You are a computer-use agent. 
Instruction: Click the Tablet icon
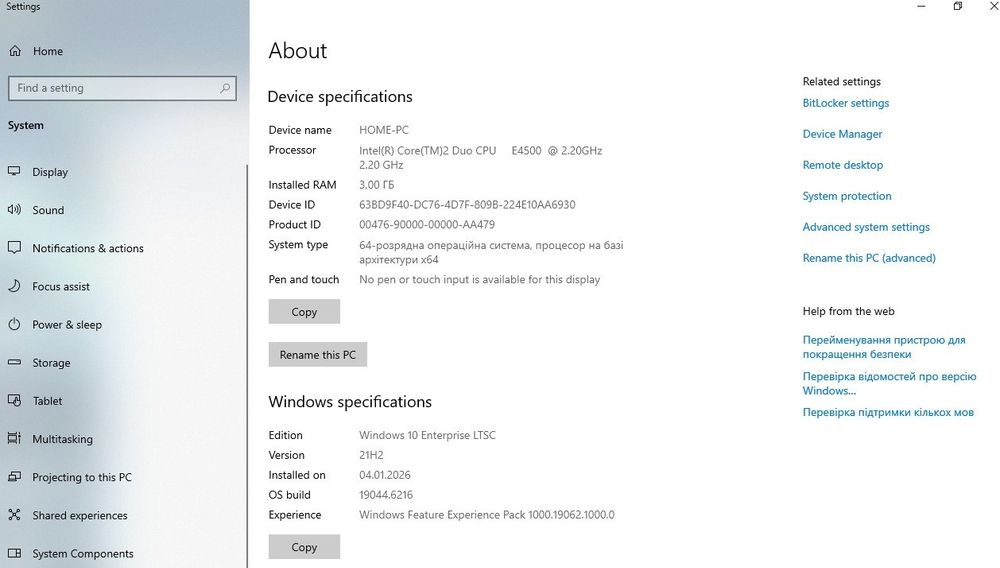[x=14, y=400]
